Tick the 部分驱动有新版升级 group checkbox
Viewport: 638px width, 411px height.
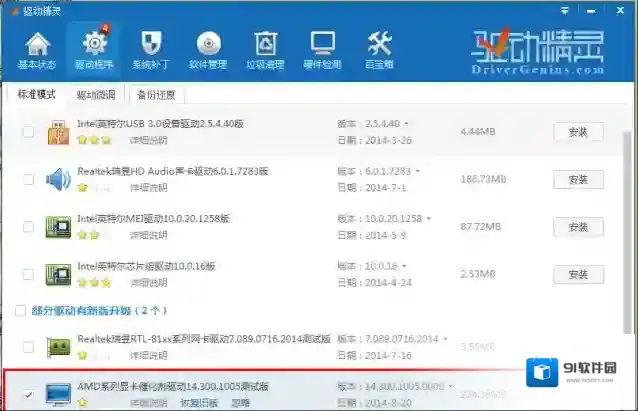click(x=21, y=311)
